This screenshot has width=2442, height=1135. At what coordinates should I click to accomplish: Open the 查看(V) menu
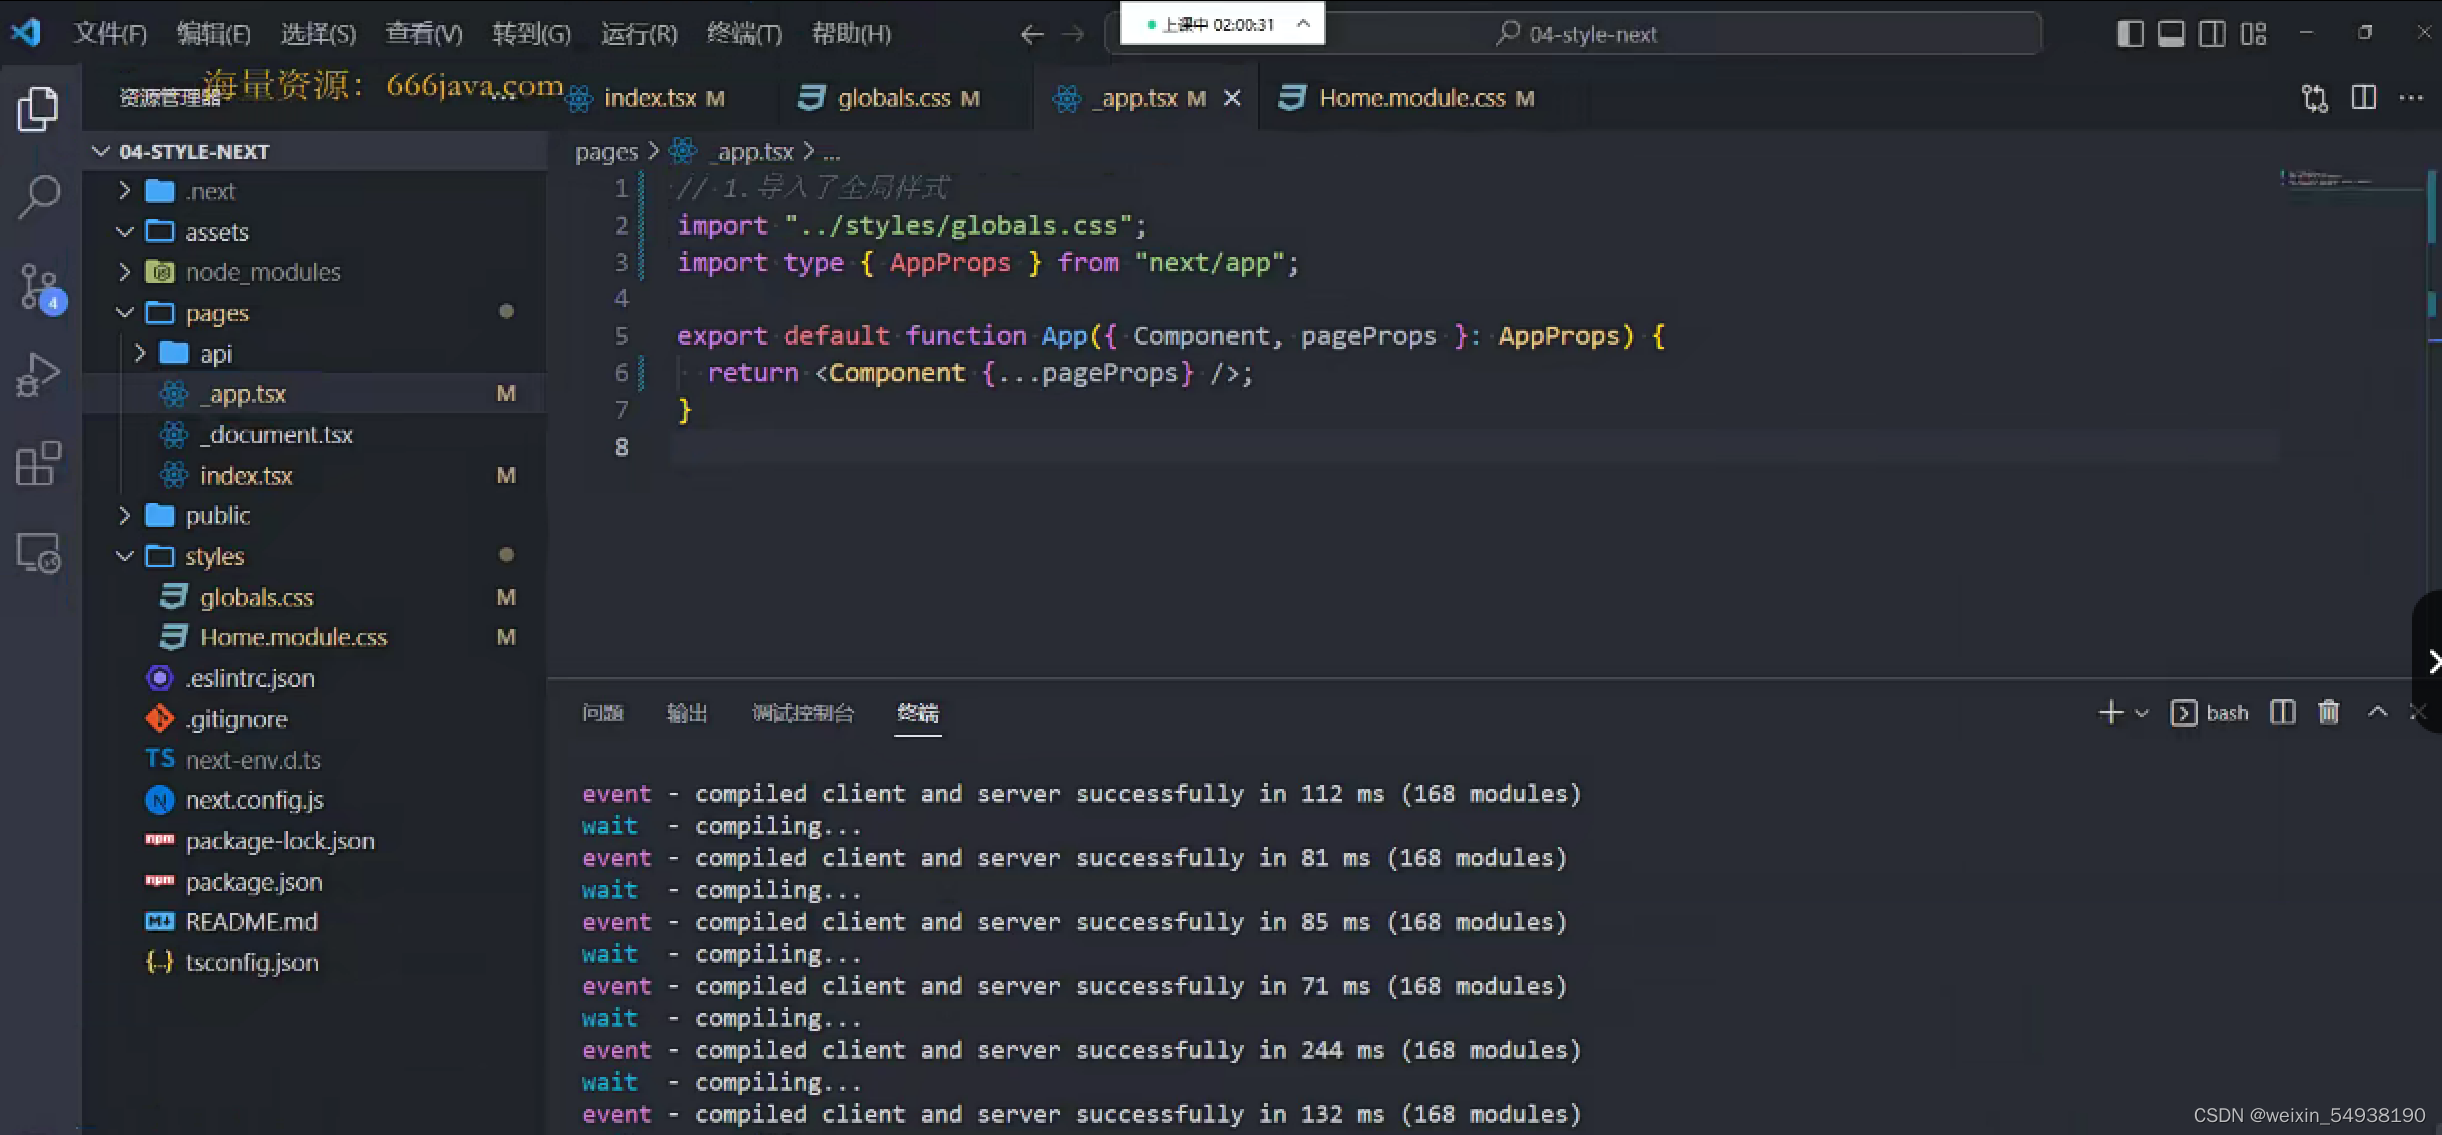click(424, 34)
